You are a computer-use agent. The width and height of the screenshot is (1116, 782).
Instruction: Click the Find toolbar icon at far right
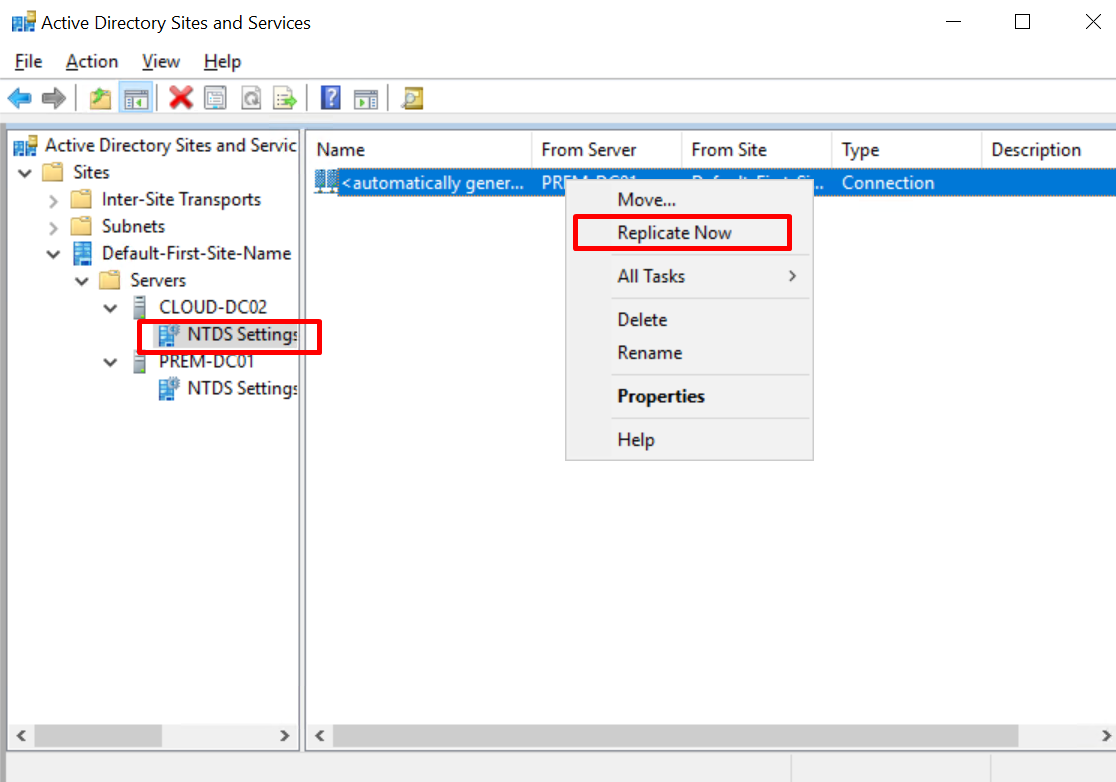(x=412, y=97)
